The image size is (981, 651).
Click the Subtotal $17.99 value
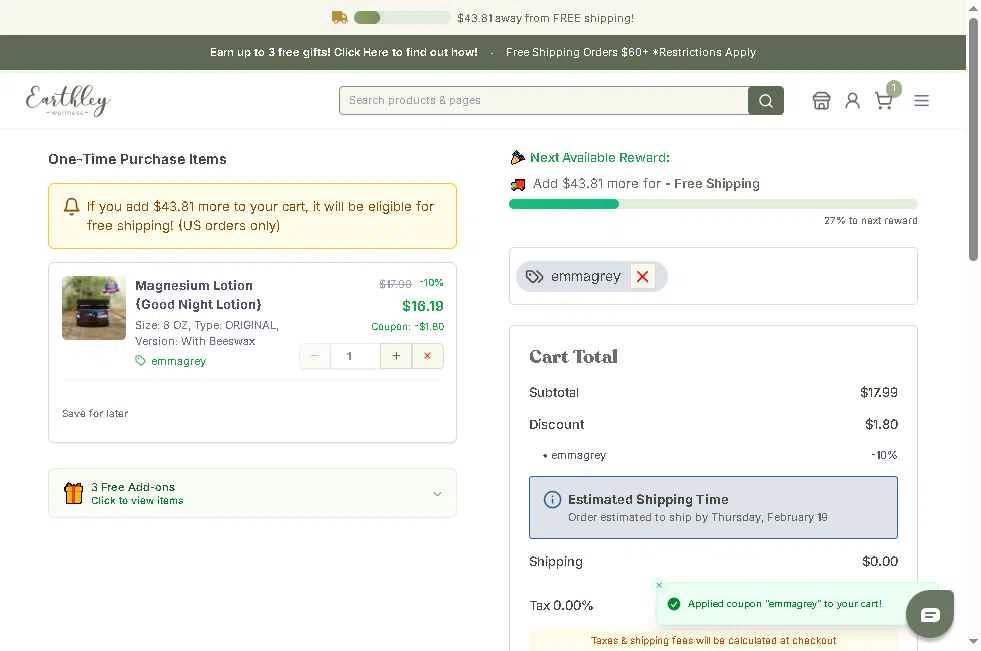tap(878, 392)
